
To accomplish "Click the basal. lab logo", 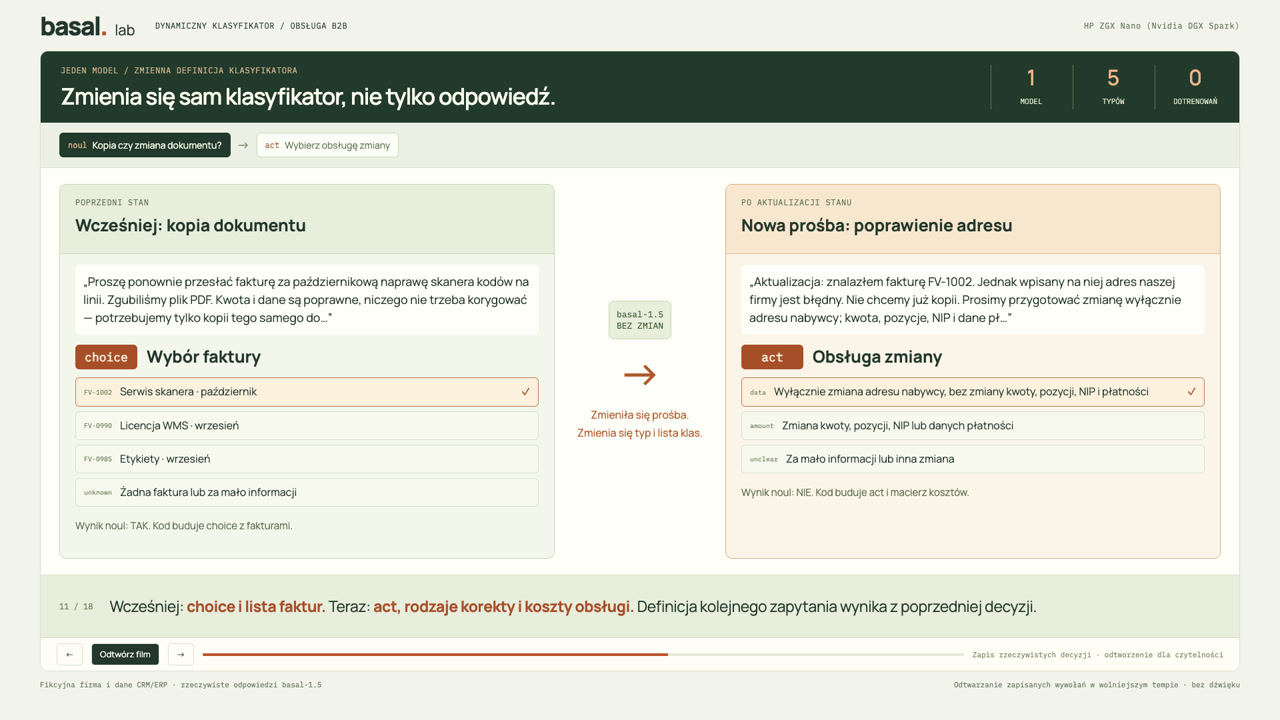I will tap(87, 27).
